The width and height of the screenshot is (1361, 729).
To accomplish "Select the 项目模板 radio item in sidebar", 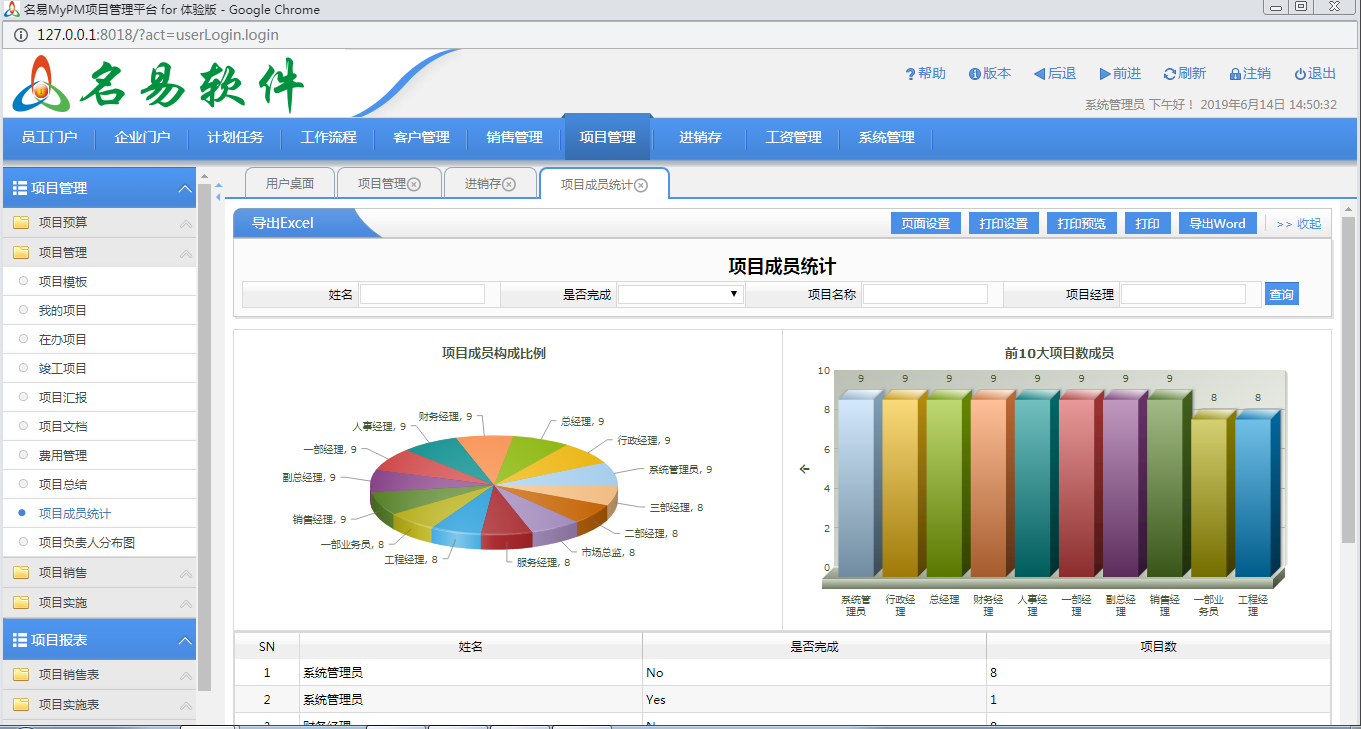I will (23, 282).
